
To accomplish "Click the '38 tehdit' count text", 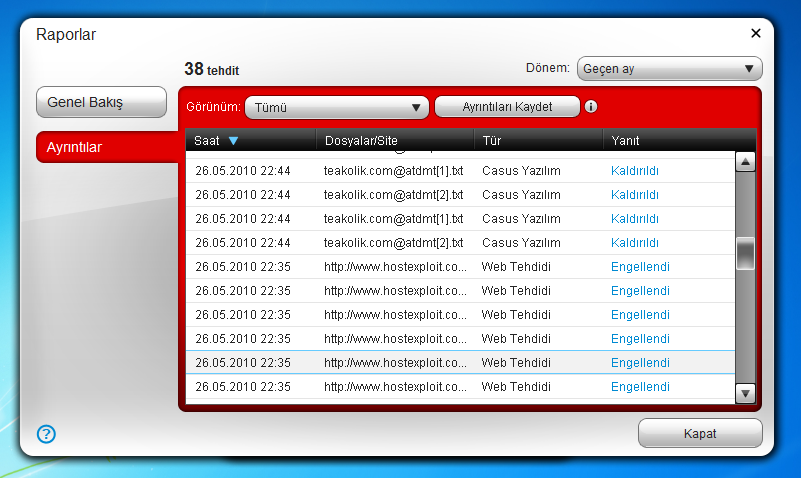I will pos(211,69).
